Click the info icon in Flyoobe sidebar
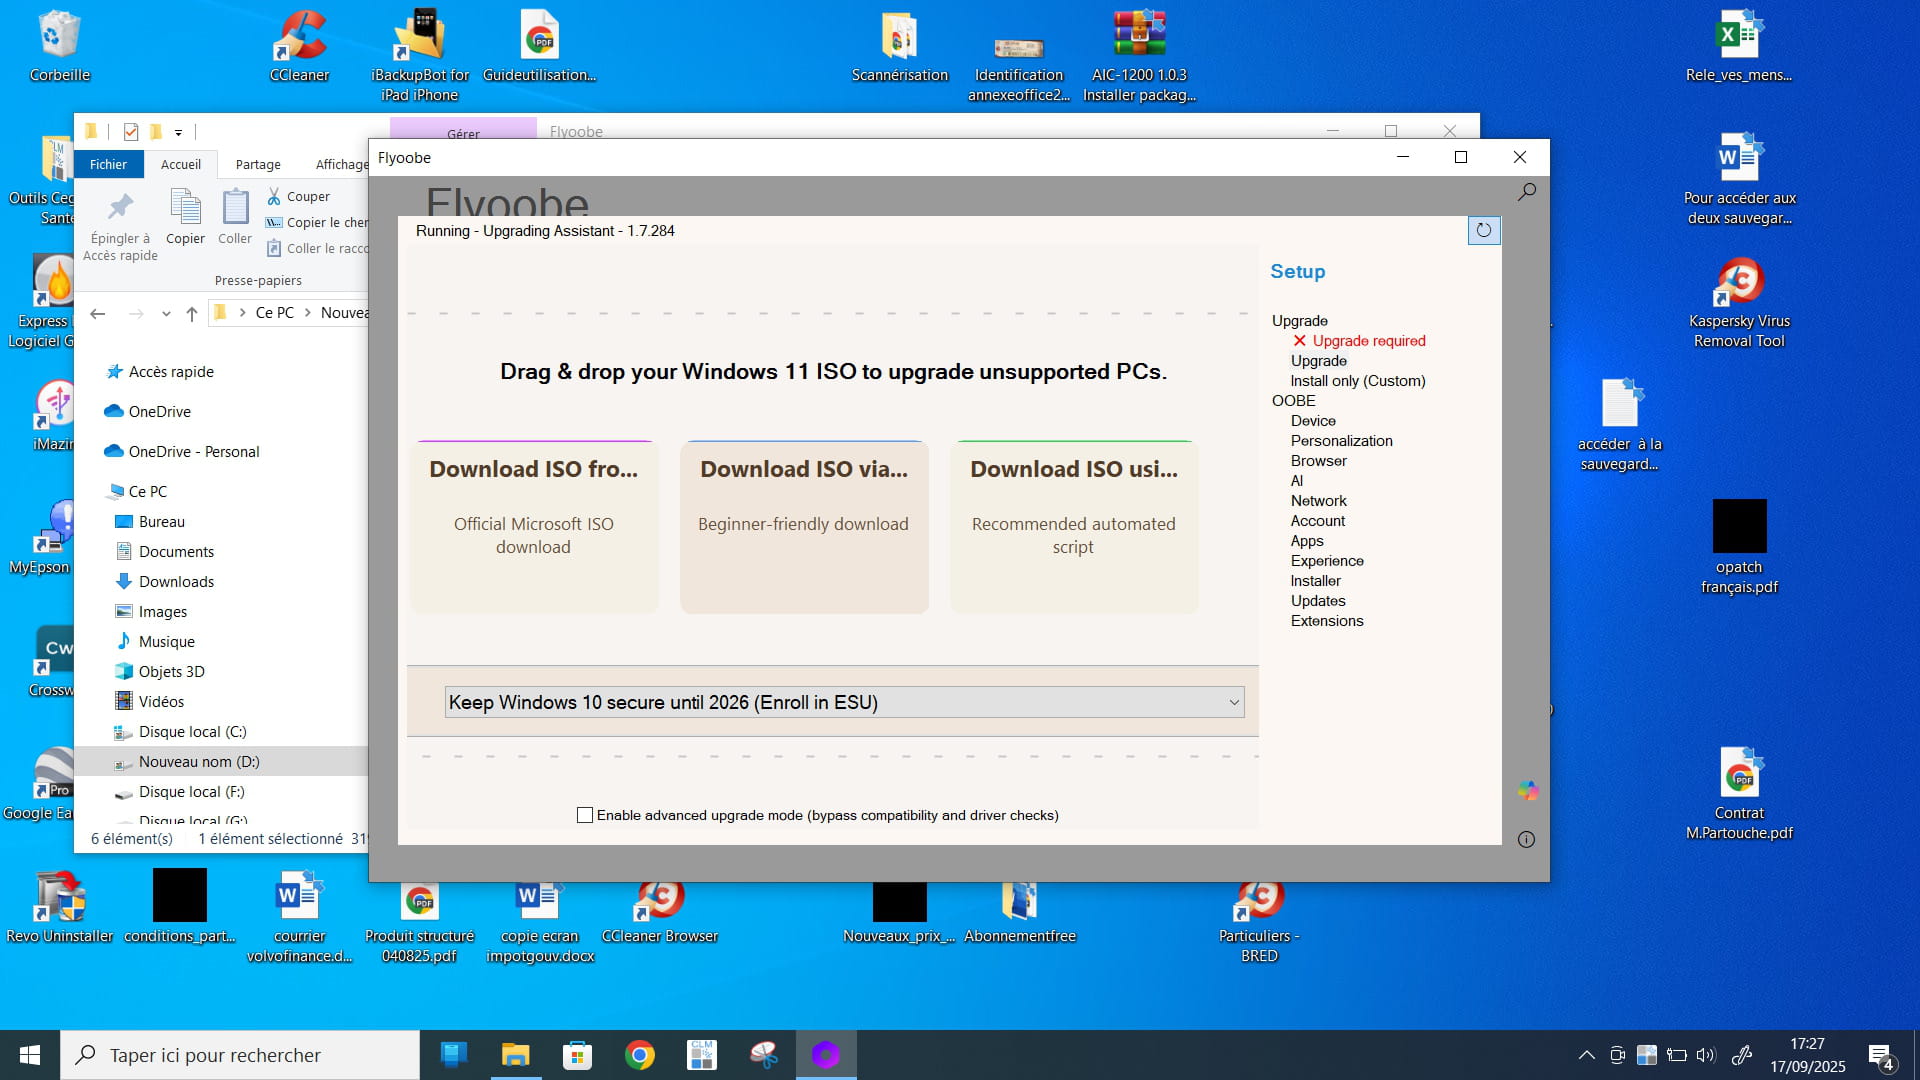The image size is (1920, 1080). coord(1526,839)
